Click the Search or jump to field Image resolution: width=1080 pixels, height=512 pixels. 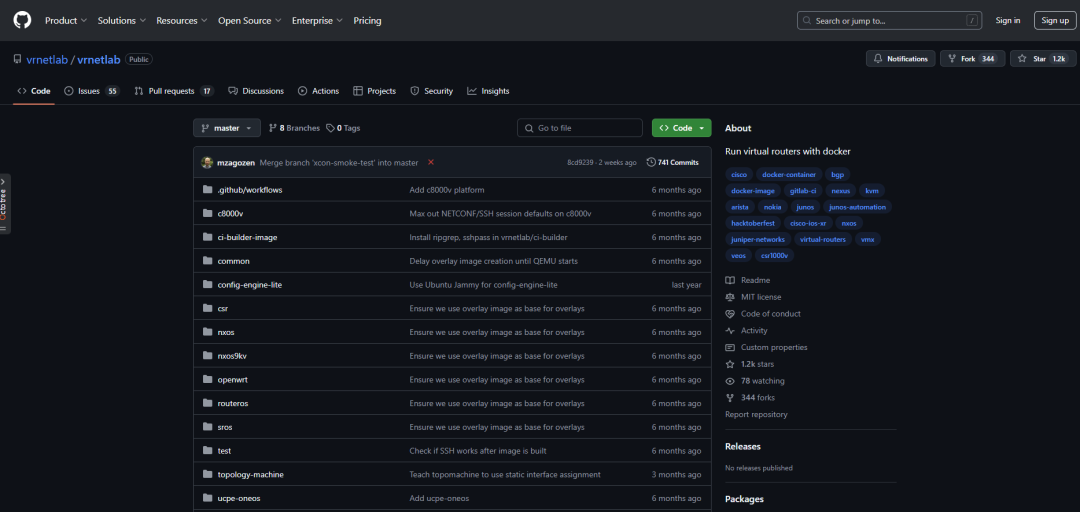coord(889,21)
